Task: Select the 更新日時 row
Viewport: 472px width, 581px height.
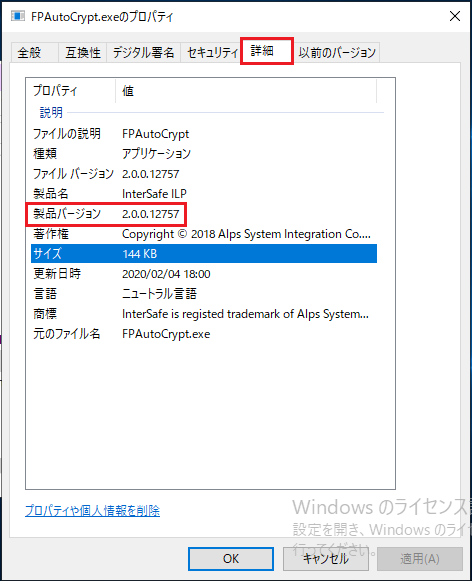Action: point(204,274)
